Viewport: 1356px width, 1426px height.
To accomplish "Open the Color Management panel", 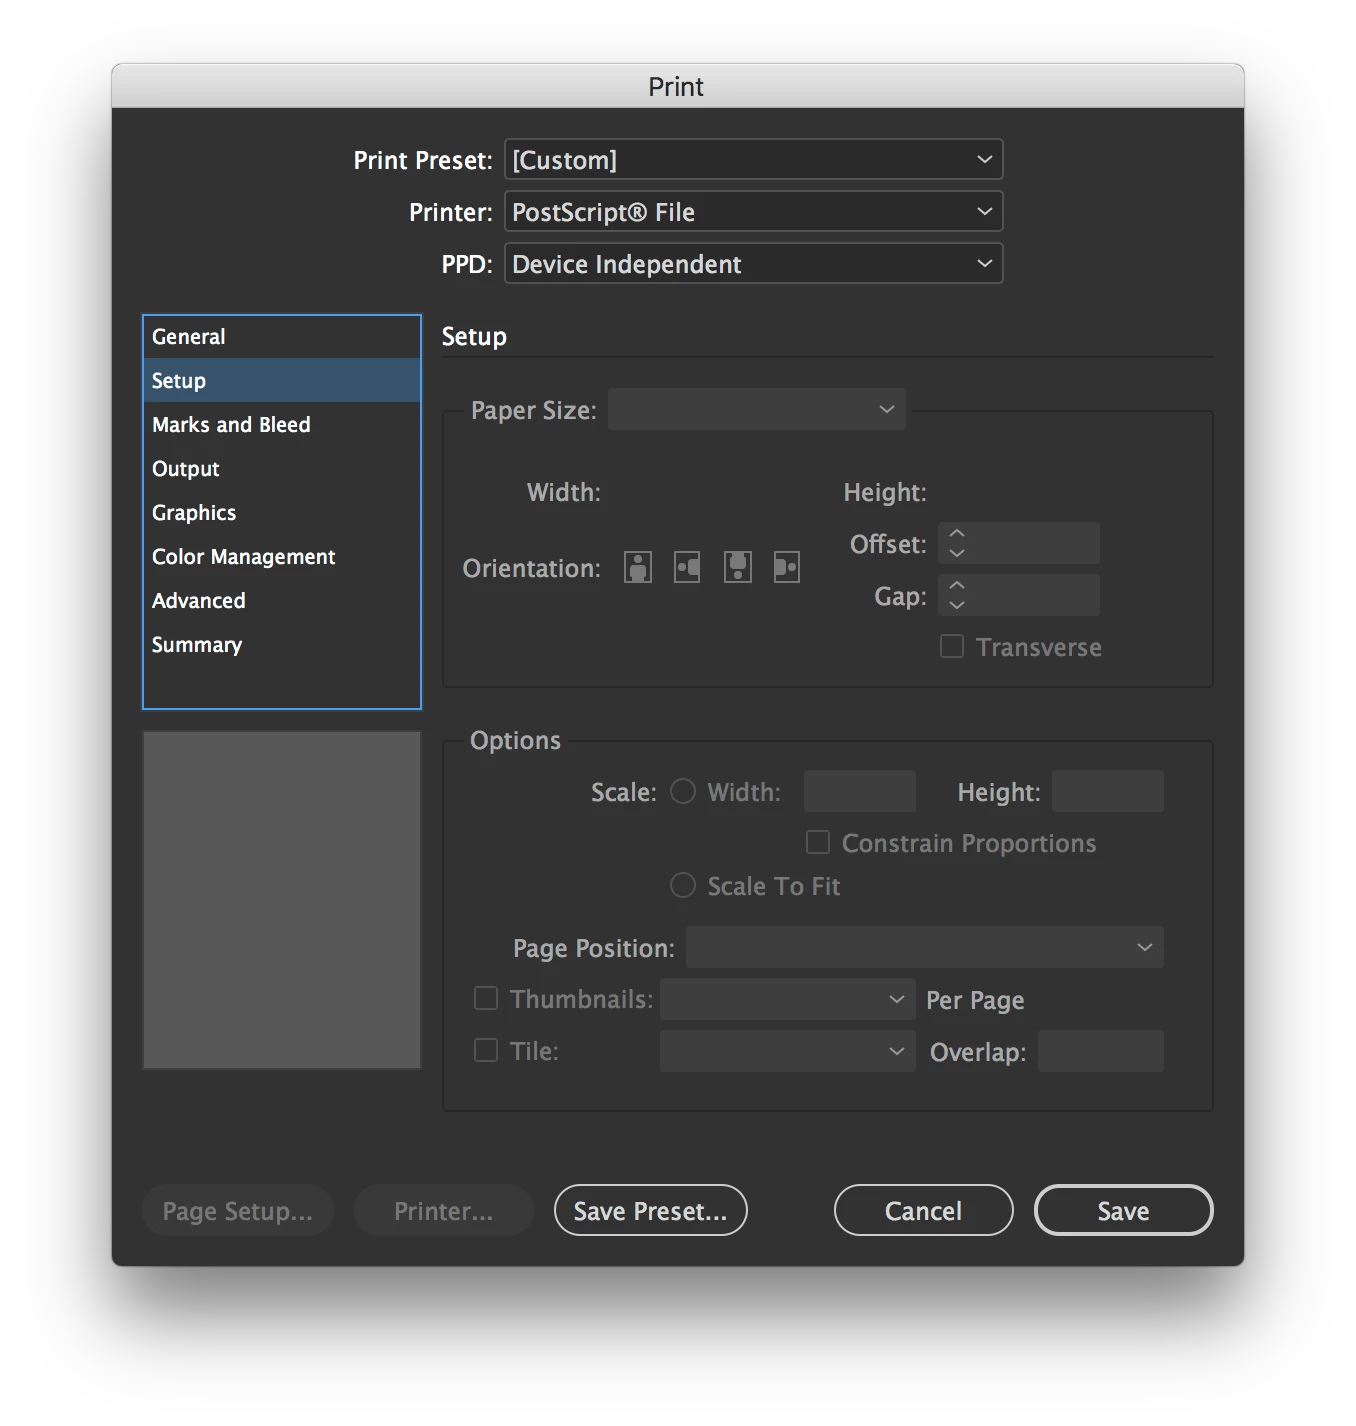I will pos(282,556).
